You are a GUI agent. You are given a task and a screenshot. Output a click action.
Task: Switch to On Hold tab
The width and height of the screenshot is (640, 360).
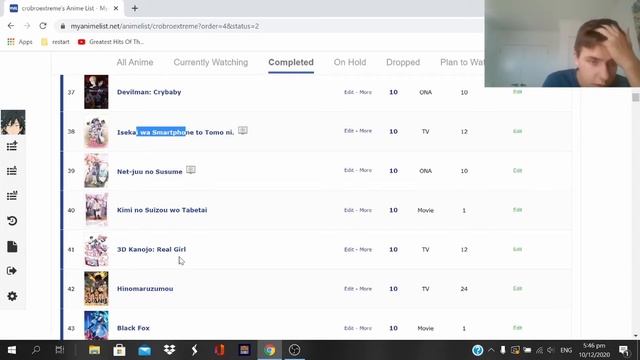coord(350,62)
